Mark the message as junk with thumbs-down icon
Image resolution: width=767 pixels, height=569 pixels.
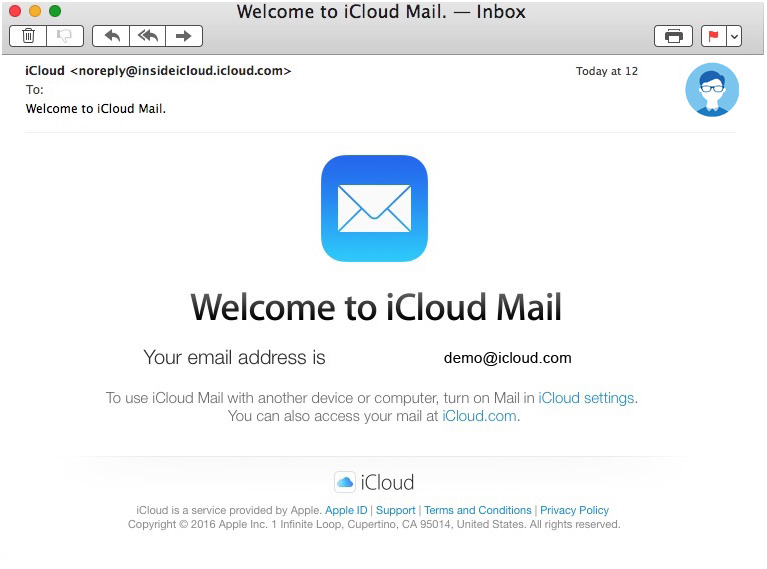65,36
